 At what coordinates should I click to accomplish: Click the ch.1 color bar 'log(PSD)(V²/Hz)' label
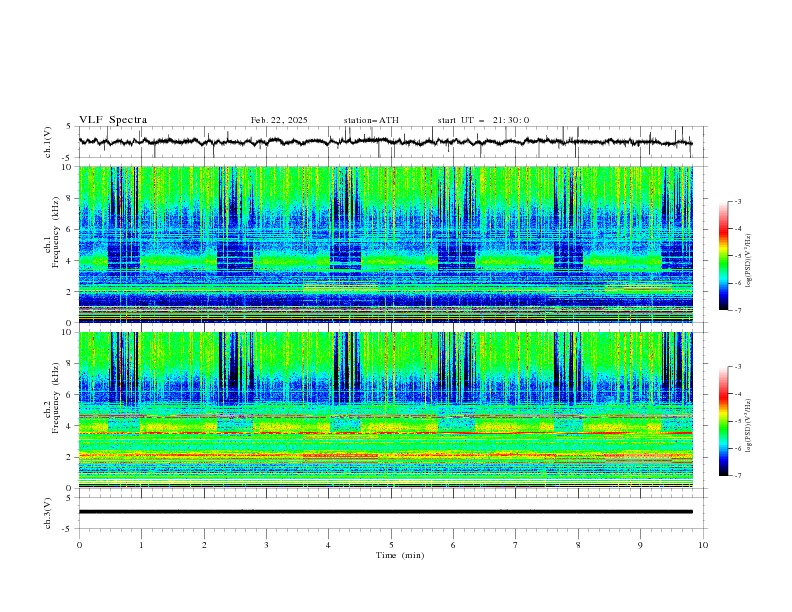749,260
